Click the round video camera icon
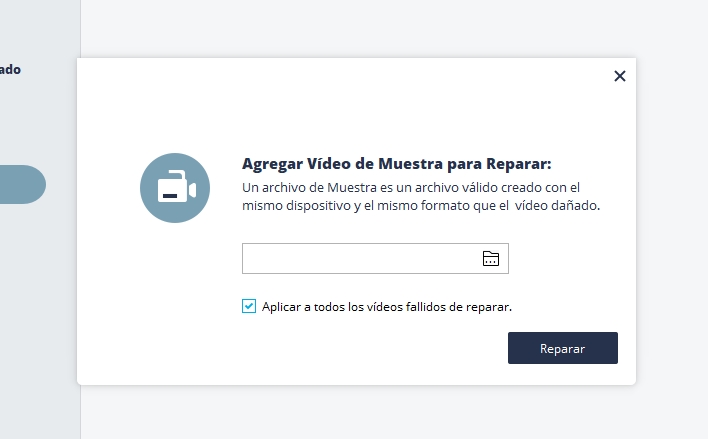This screenshot has width=708, height=439. (x=175, y=188)
